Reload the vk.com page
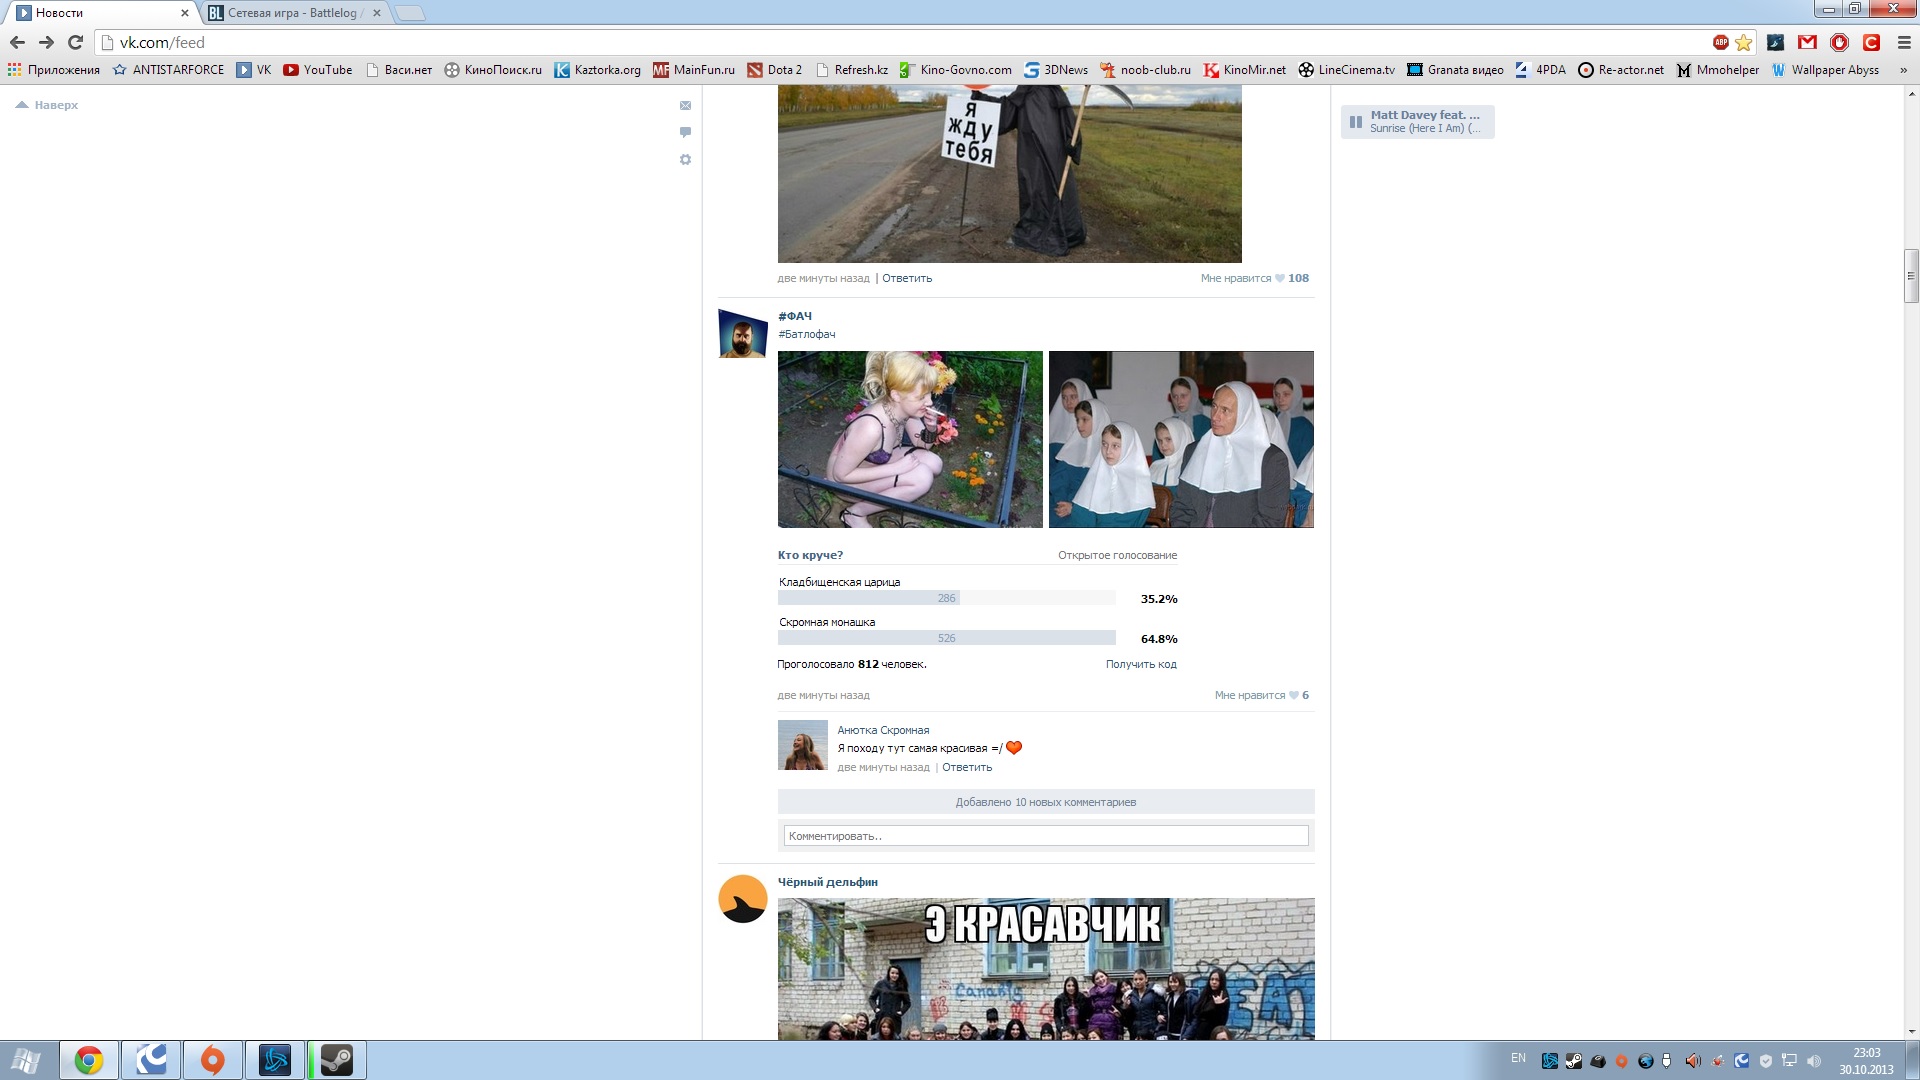 click(75, 42)
